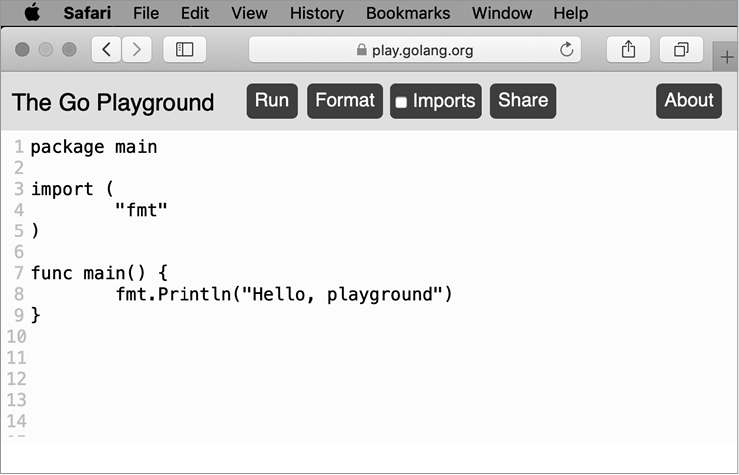The image size is (739, 475).
Task: Click the Safari forward navigation arrow
Action: click(136, 50)
